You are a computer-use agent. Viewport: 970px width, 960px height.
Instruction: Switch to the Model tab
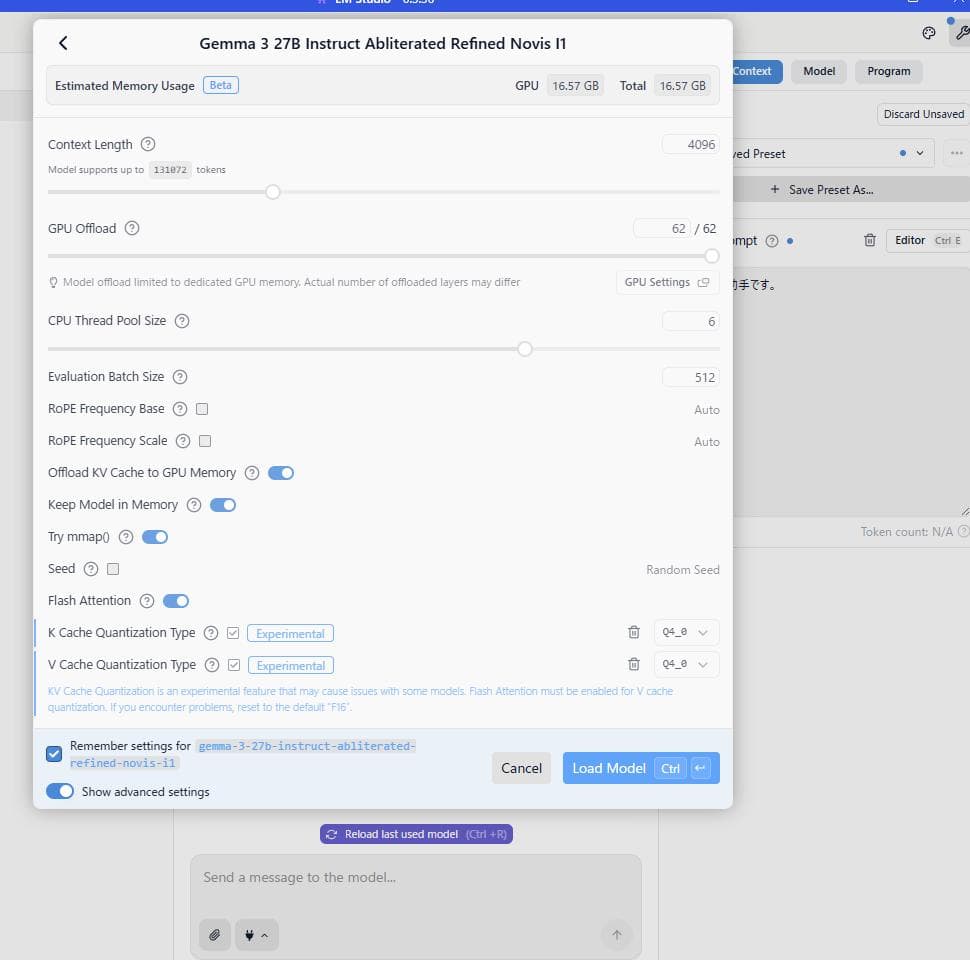818,72
